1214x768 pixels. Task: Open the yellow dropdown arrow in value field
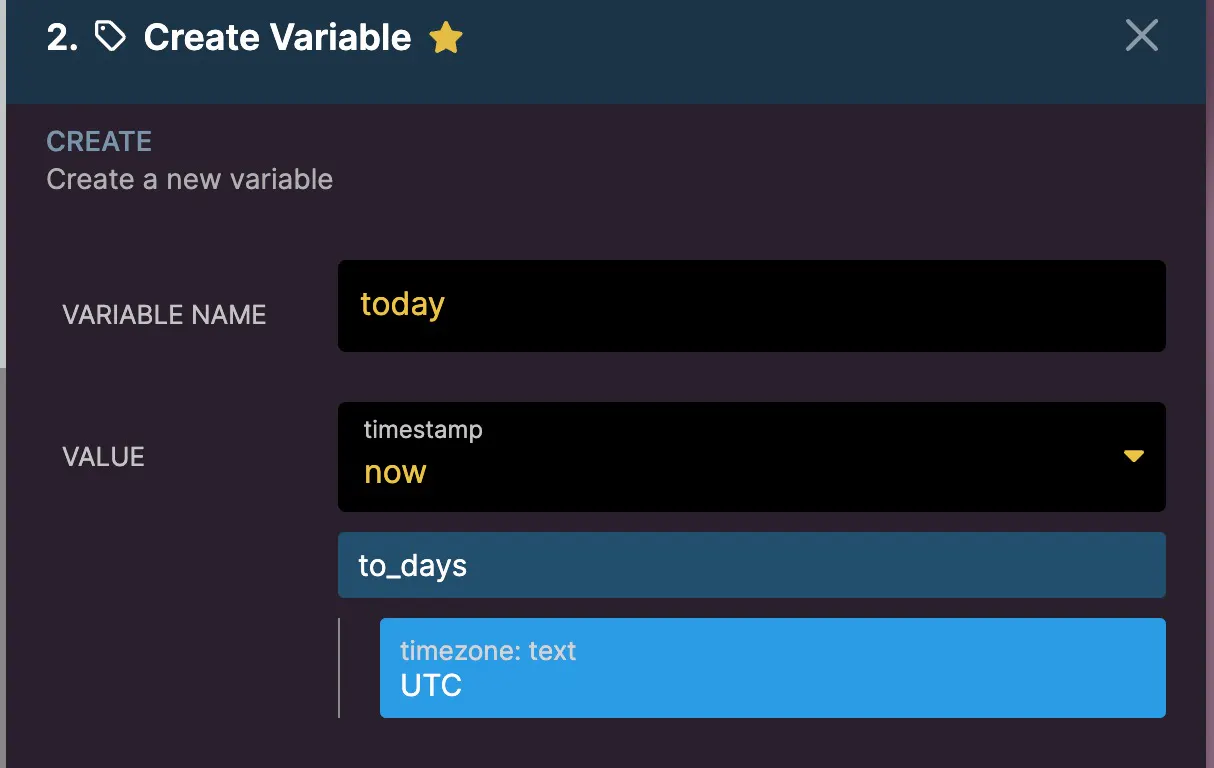click(x=1133, y=456)
